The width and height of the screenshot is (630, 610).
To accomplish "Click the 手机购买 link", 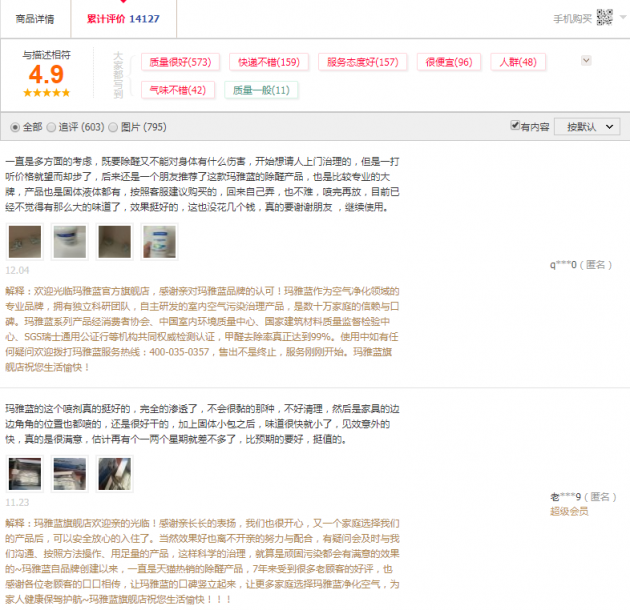I will [571, 18].
